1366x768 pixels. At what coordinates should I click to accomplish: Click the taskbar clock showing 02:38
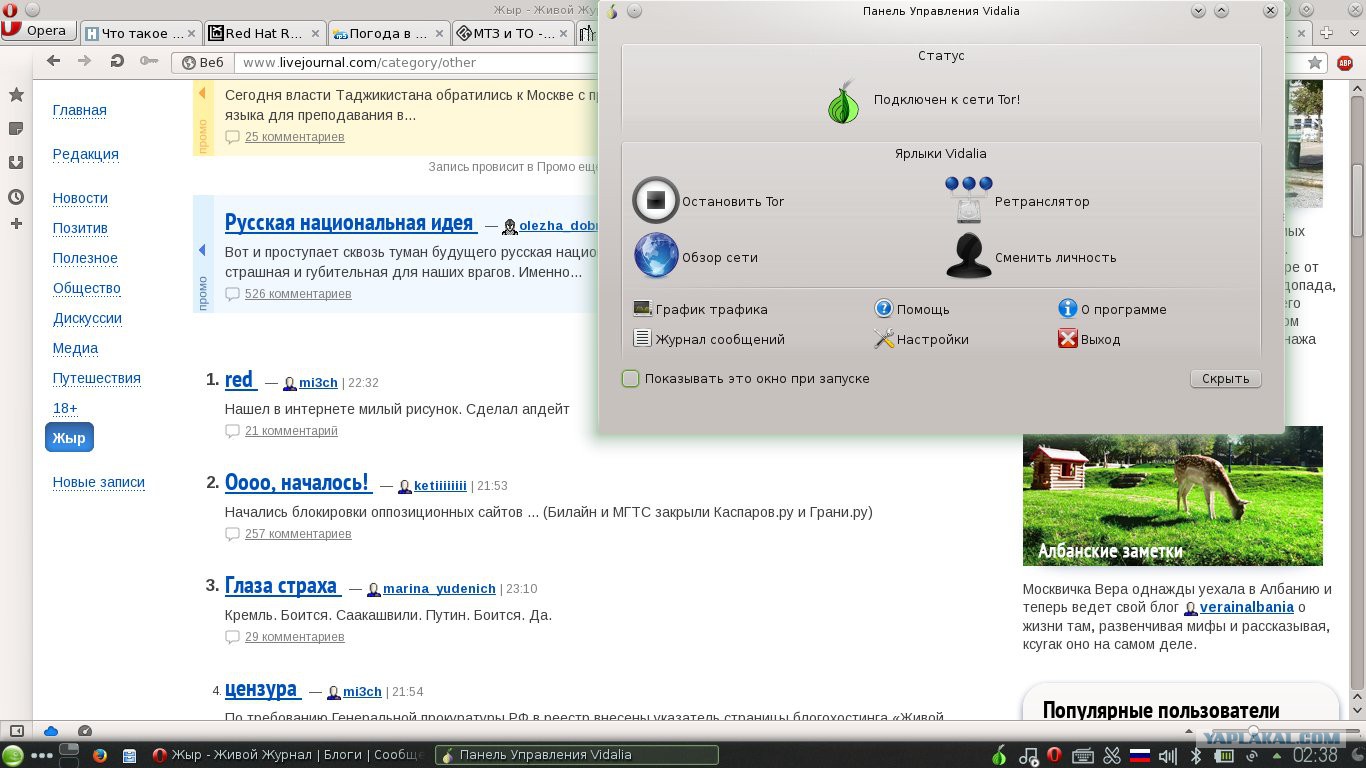(x=1315, y=755)
